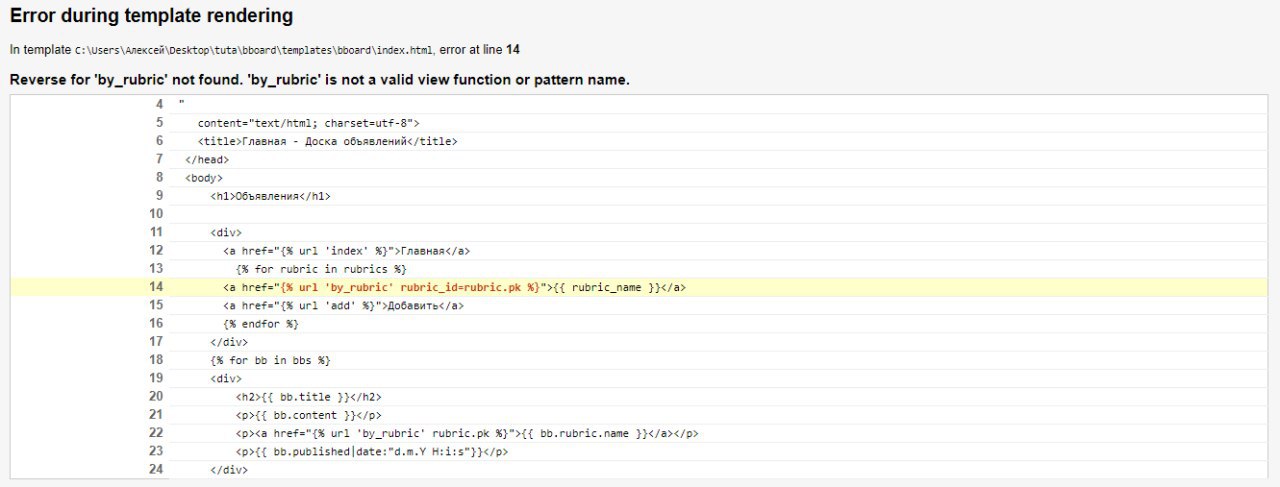The image size is (1280, 487).
Task: Click line number 5 in the gutter
Action: 159,123
